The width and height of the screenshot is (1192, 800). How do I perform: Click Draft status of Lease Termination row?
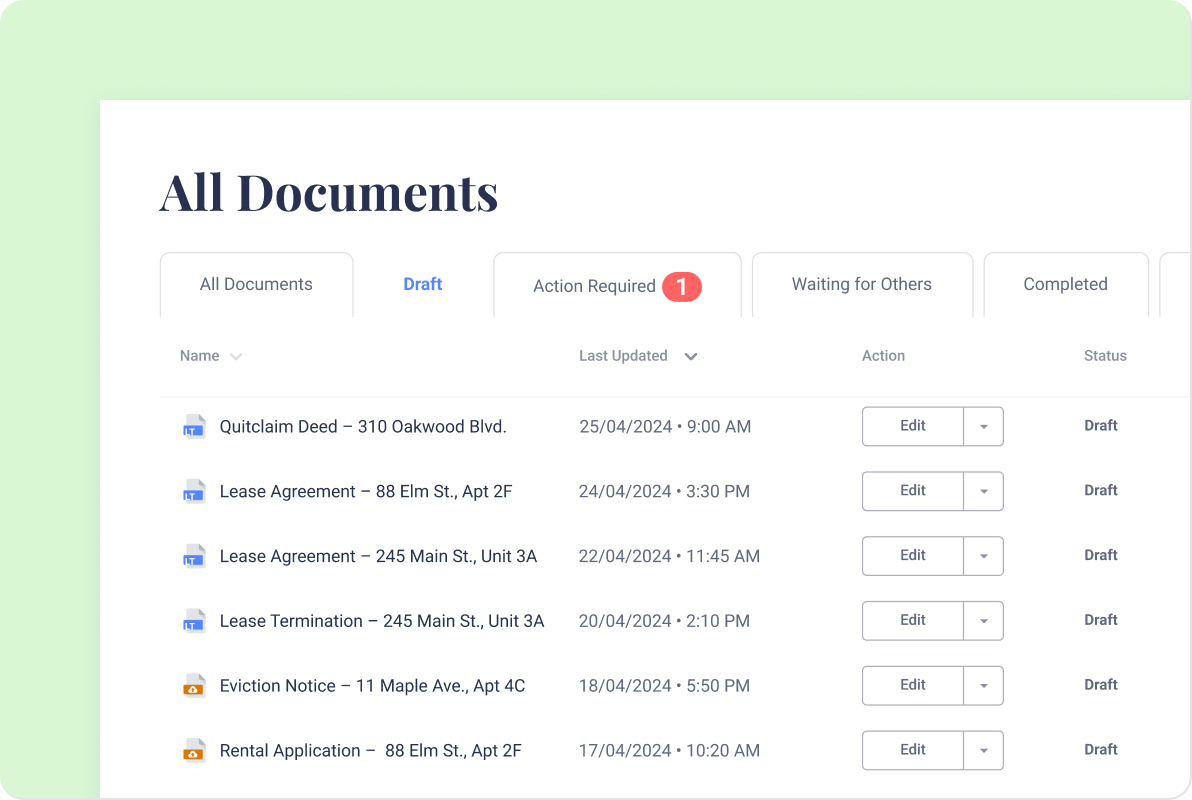tap(1101, 621)
